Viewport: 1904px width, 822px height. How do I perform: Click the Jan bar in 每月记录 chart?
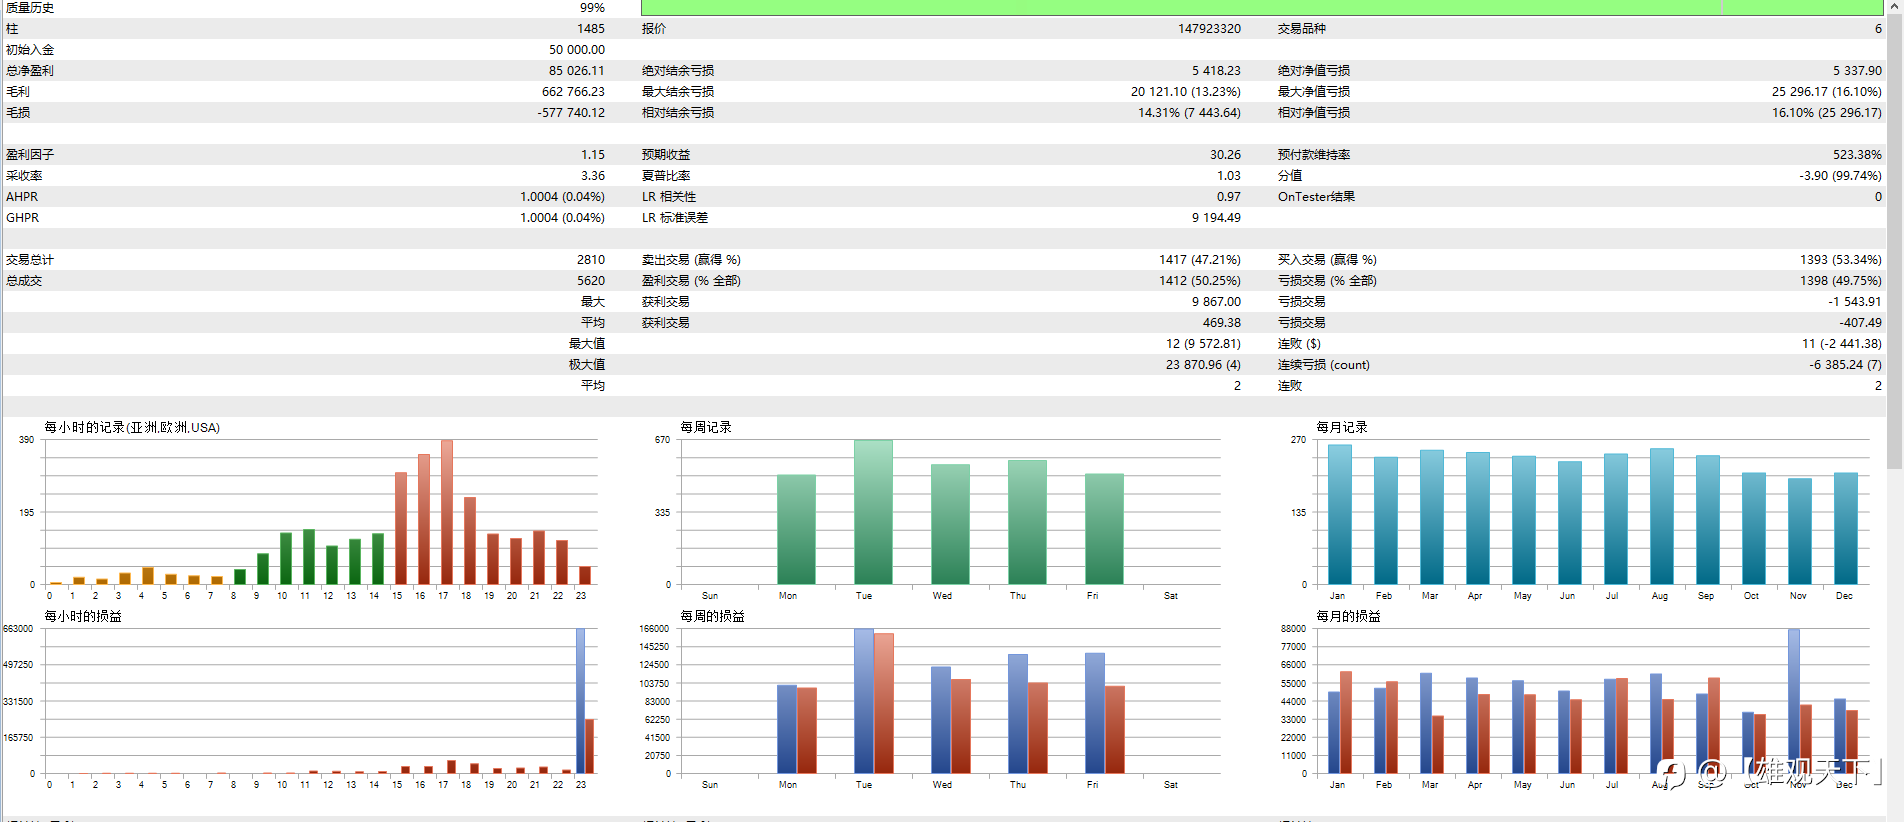coord(1339,514)
